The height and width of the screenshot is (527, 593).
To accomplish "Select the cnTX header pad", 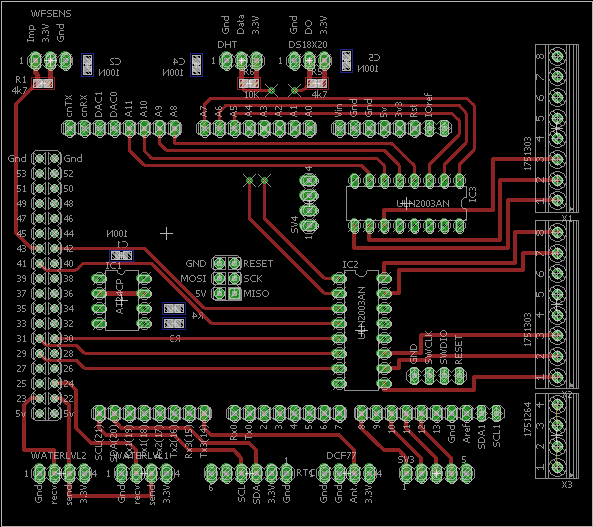I will click(69, 128).
